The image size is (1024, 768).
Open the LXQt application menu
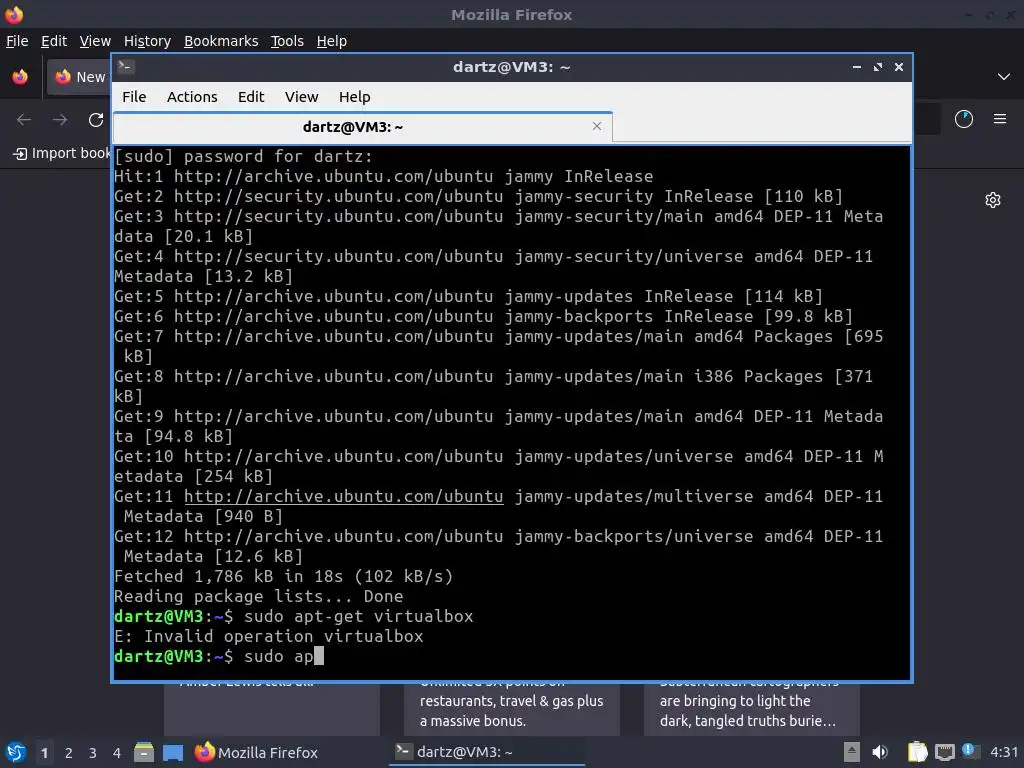16,752
